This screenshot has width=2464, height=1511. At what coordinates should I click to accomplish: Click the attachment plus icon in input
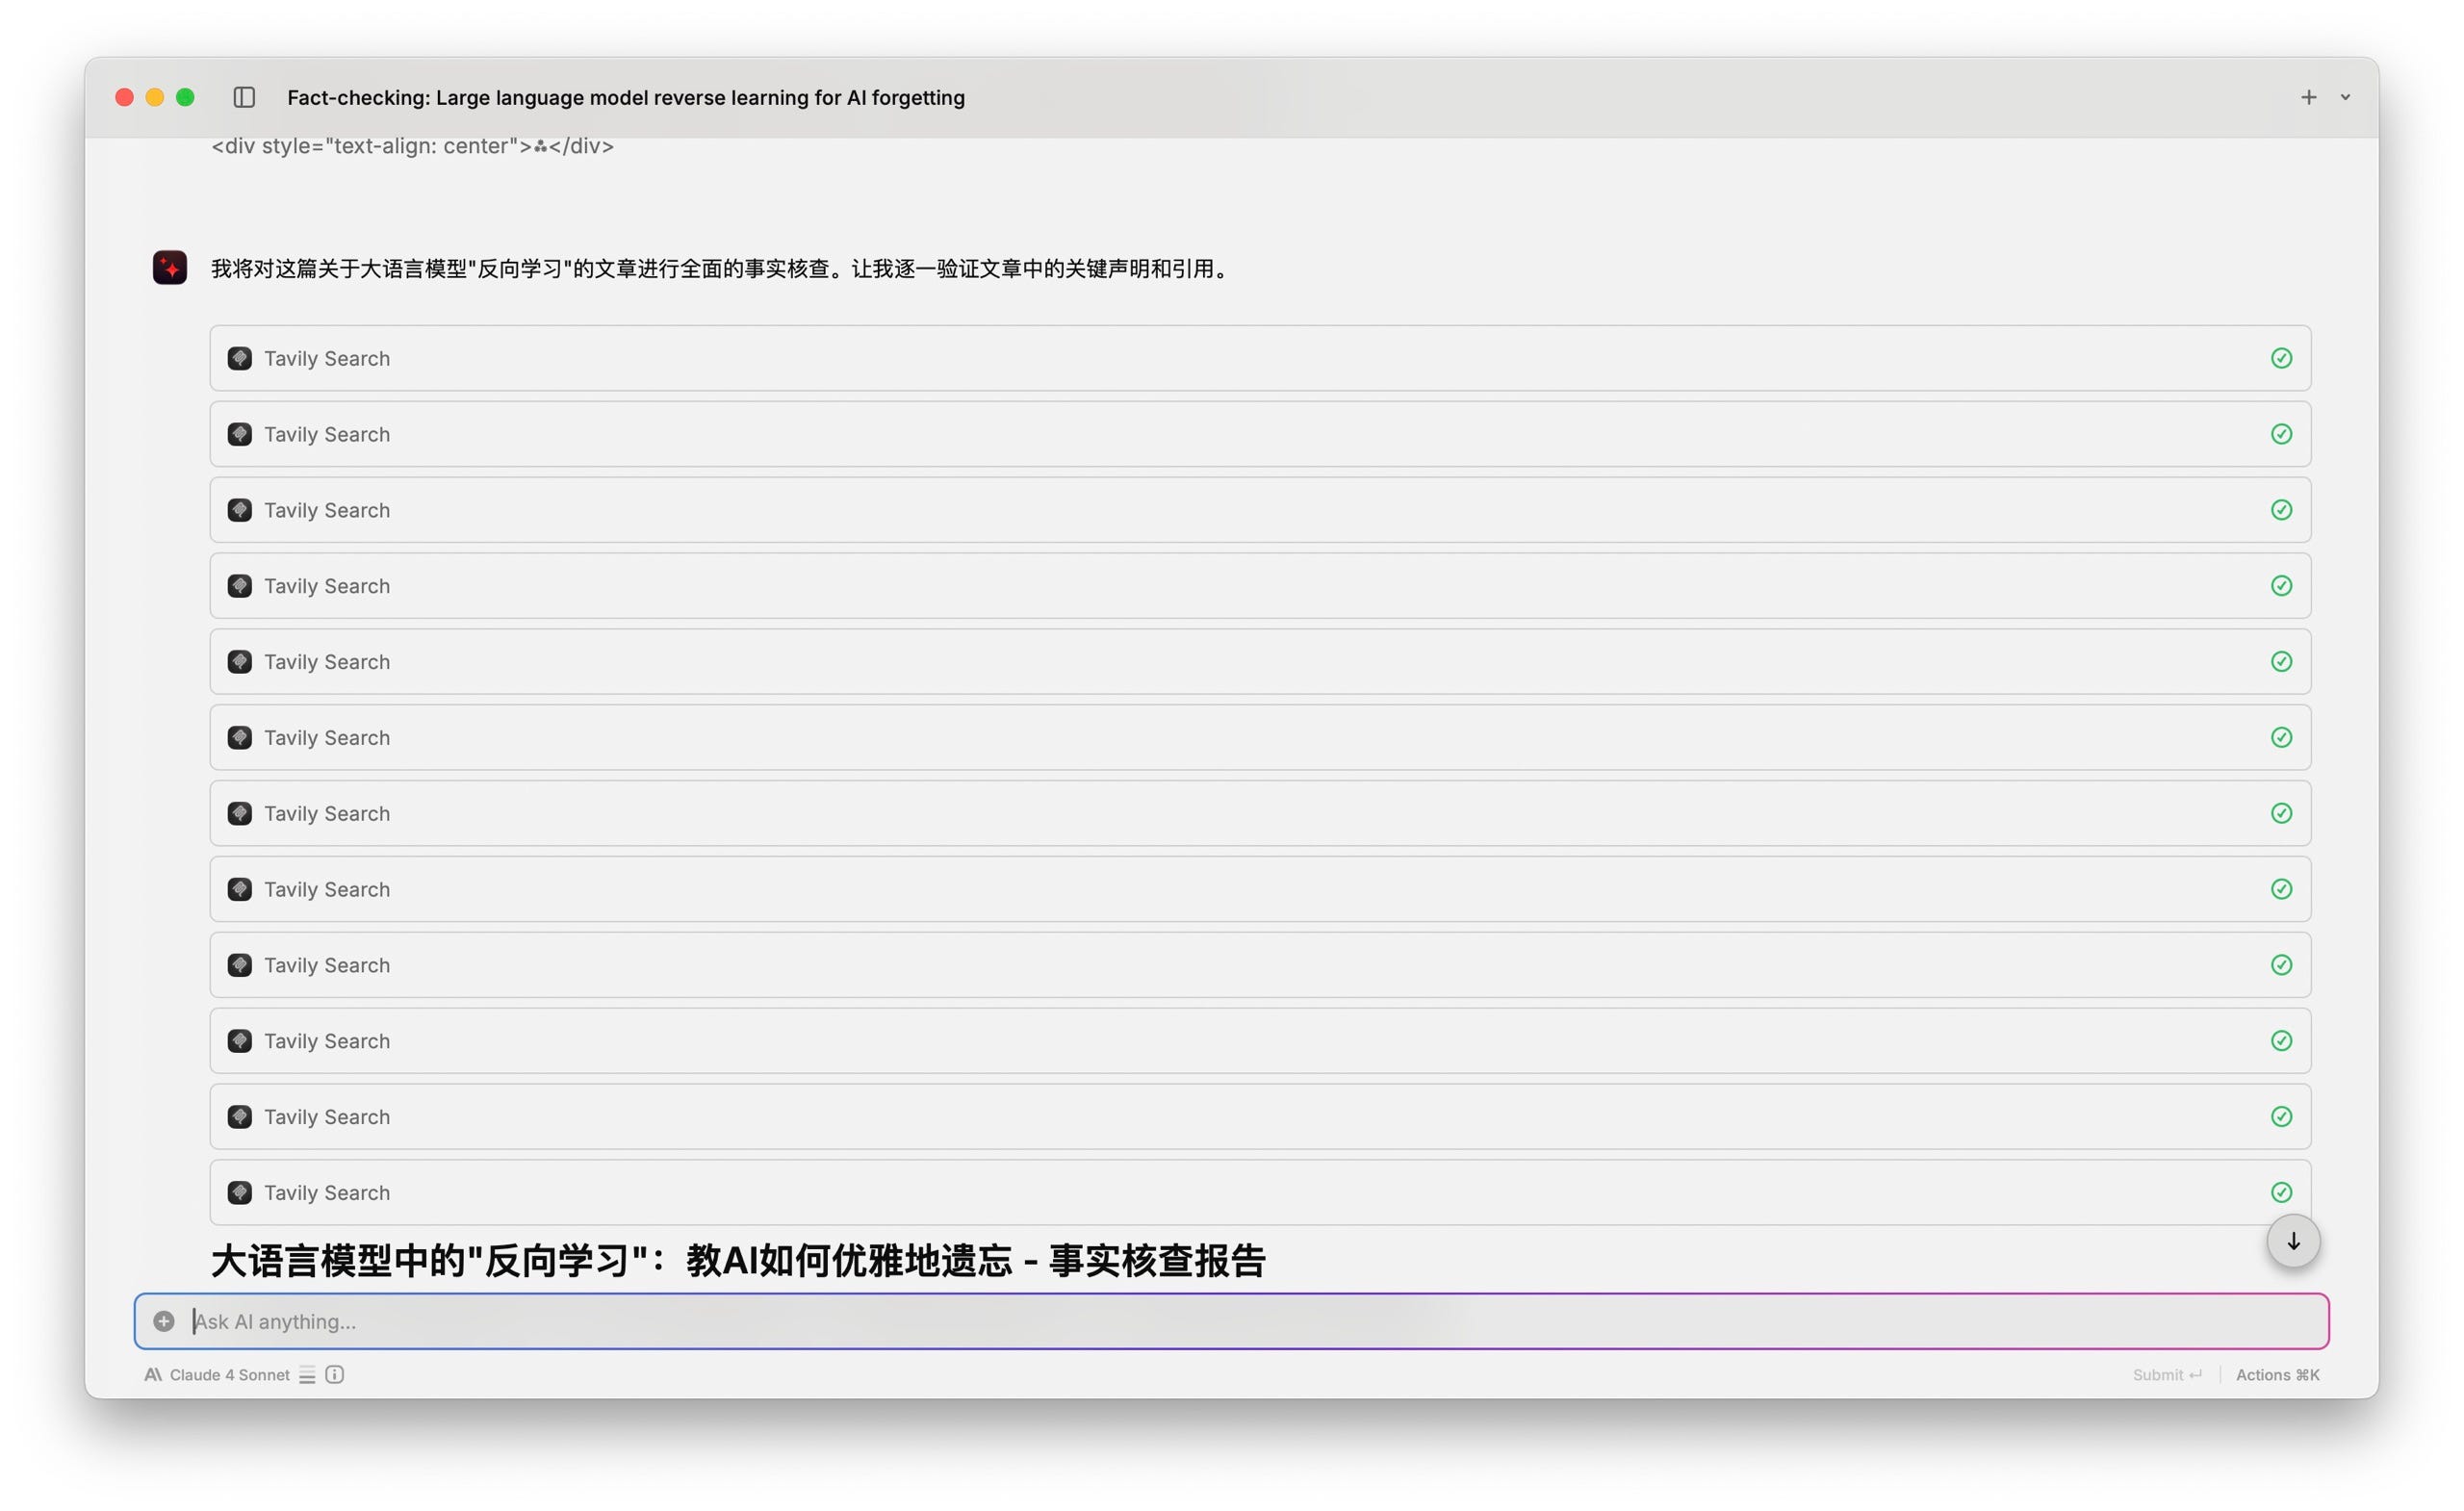pos(164,1321)
